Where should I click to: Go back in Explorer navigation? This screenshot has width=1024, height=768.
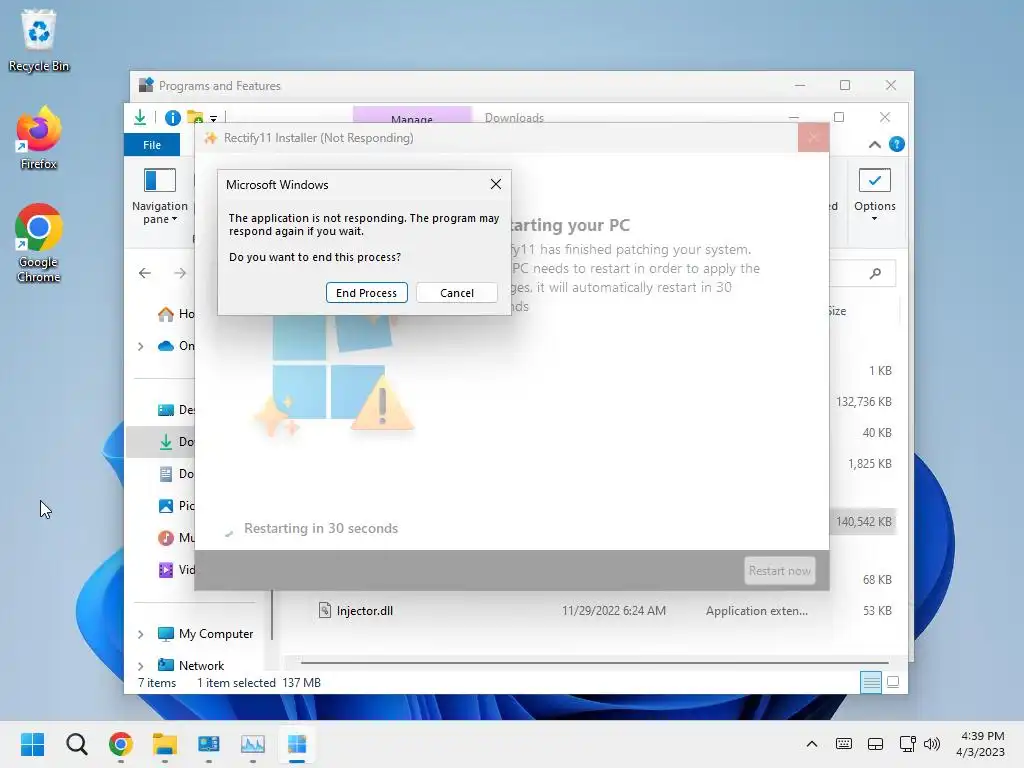(x=145, y=273)
